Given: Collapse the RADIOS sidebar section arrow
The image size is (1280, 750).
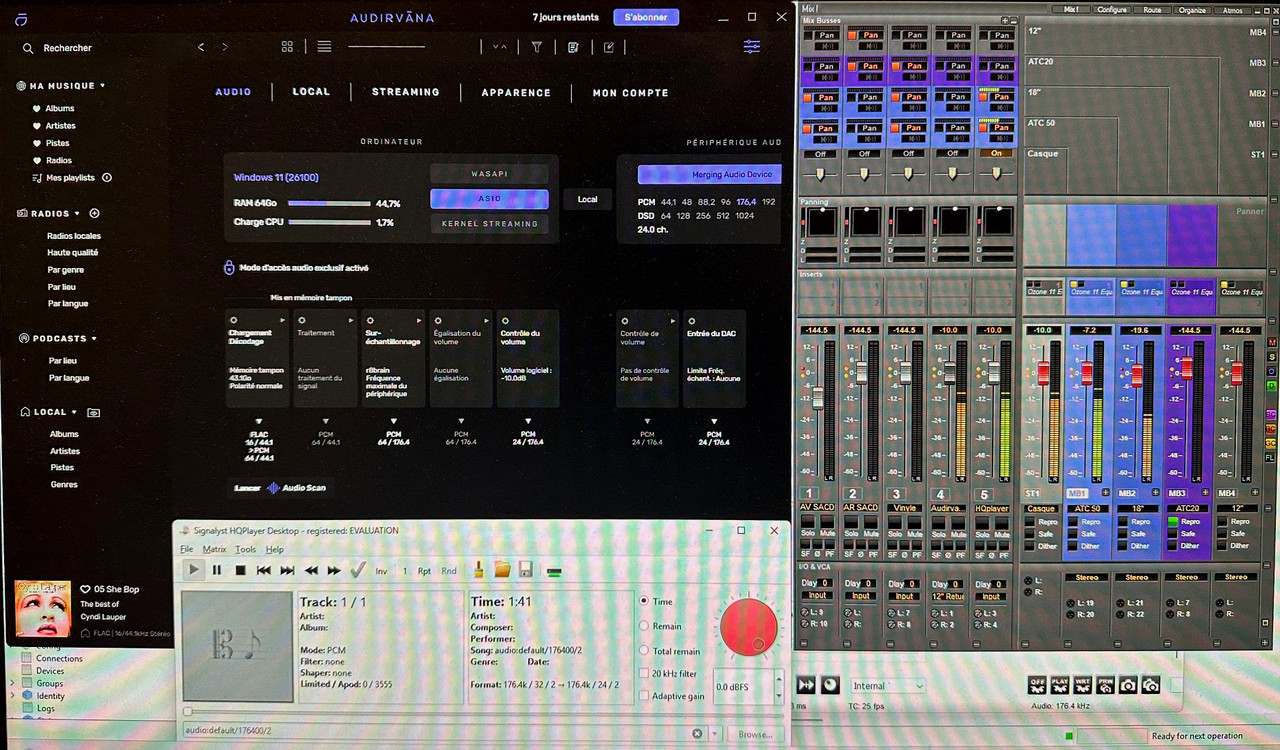Looking at the screenshot, I should 79,213.
